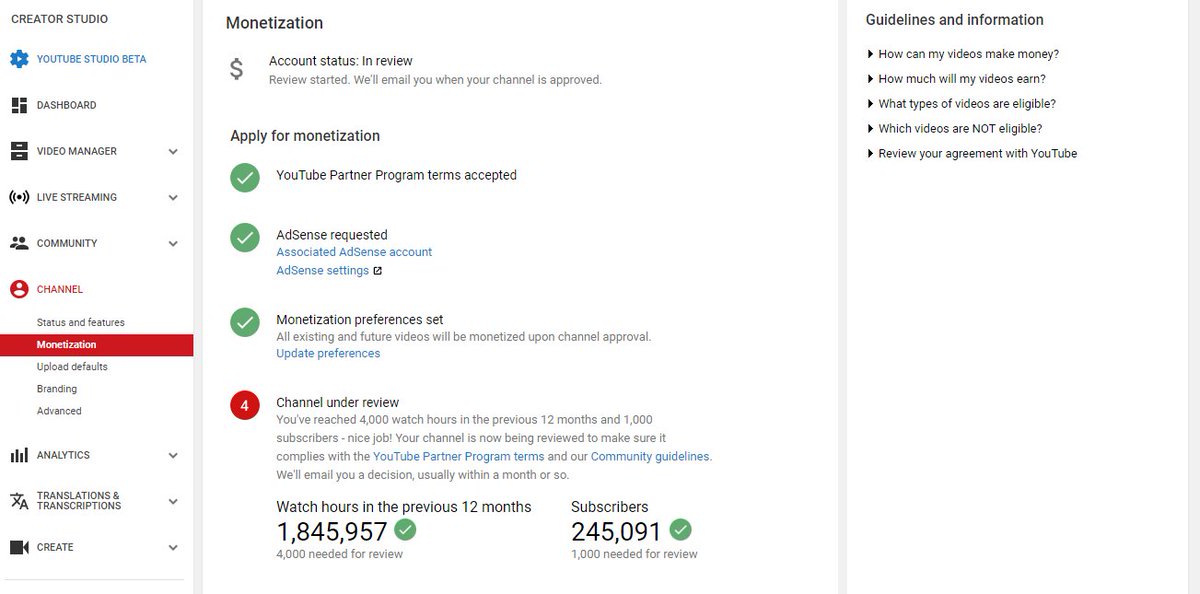Open Upload defaults settings
This screenshot has height=594, width=1200.
tap(72, 367)
